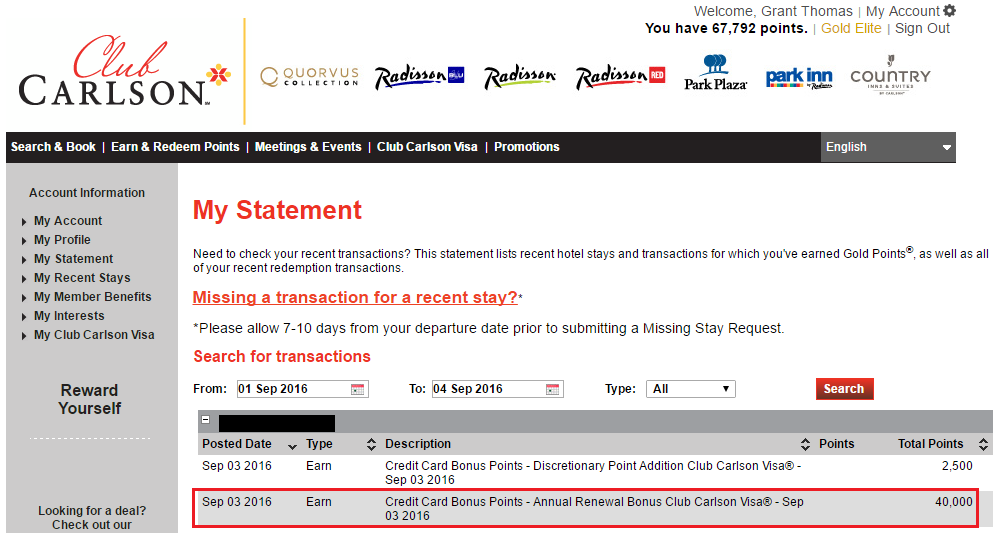
Task: Click Missing a transaction for a recent stay link
Action: pyautogui.click(x=355, y=298)
